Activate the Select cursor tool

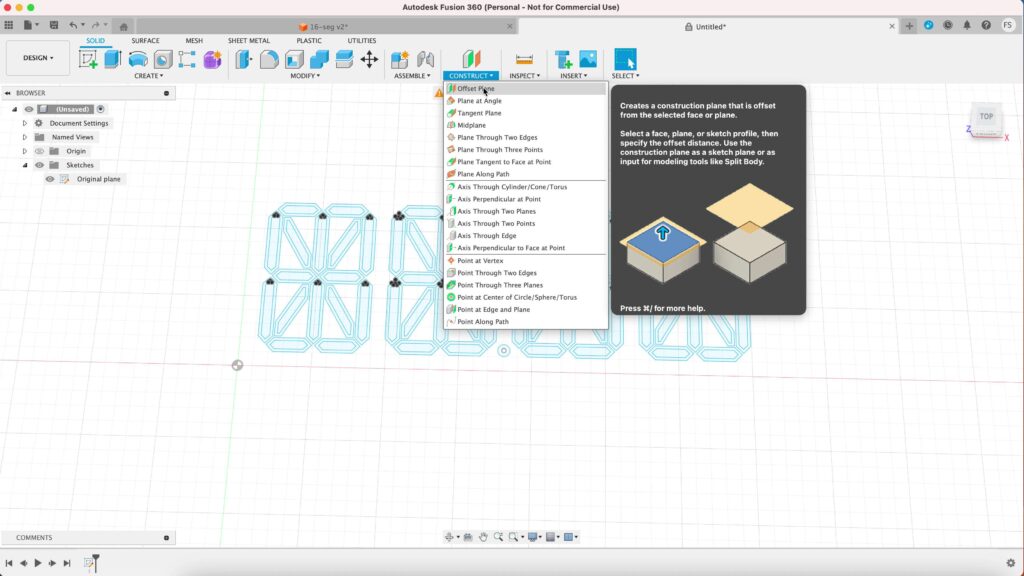[624, 60]
